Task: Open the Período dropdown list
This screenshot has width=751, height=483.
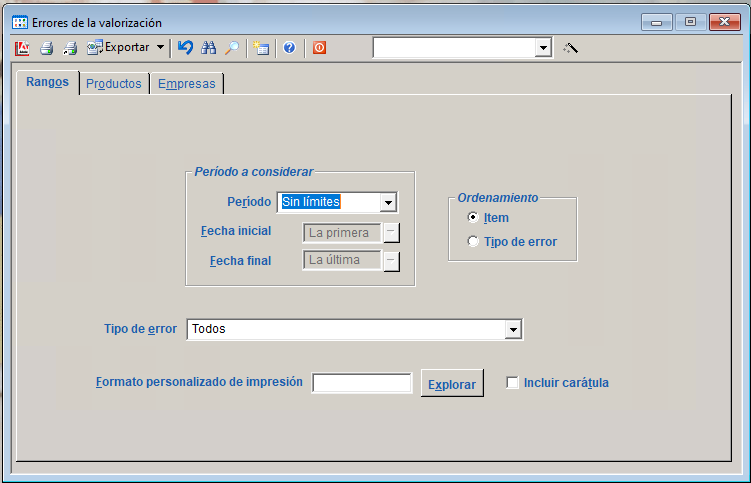Action: pos(388,202)
